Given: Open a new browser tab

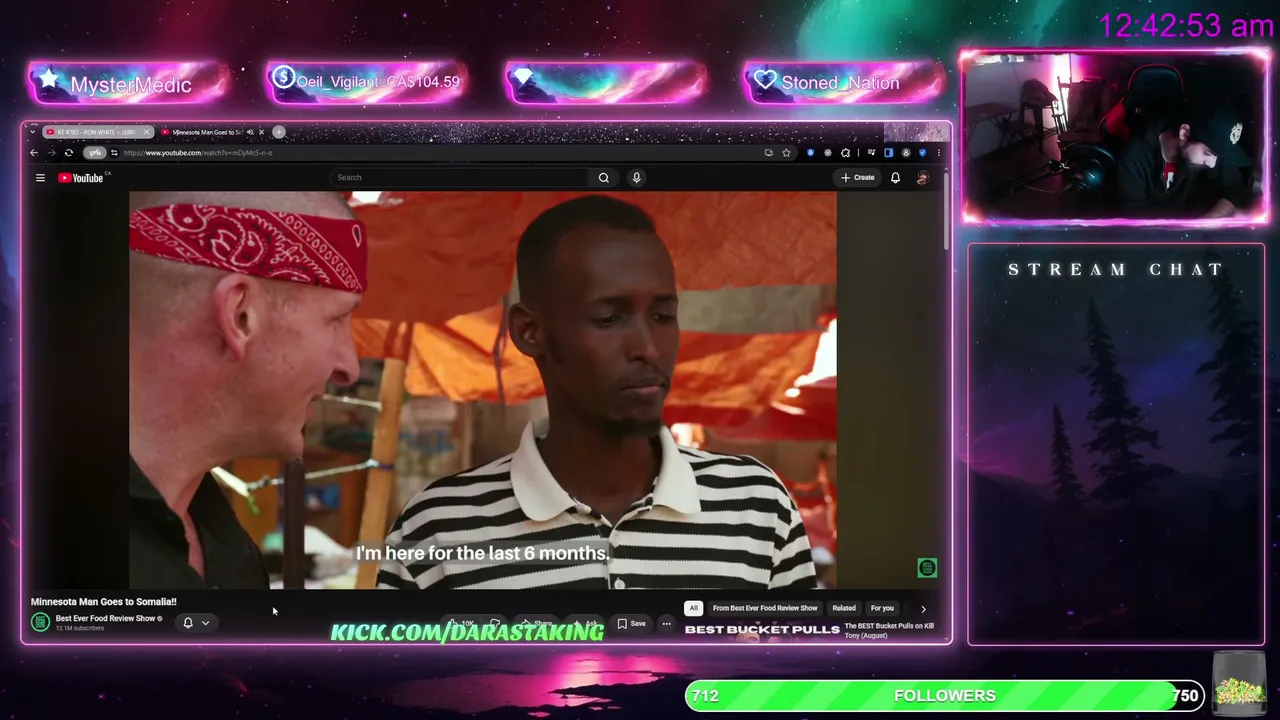Looking at the screenshot, I should pyautogui.click(x=279, y=132).
